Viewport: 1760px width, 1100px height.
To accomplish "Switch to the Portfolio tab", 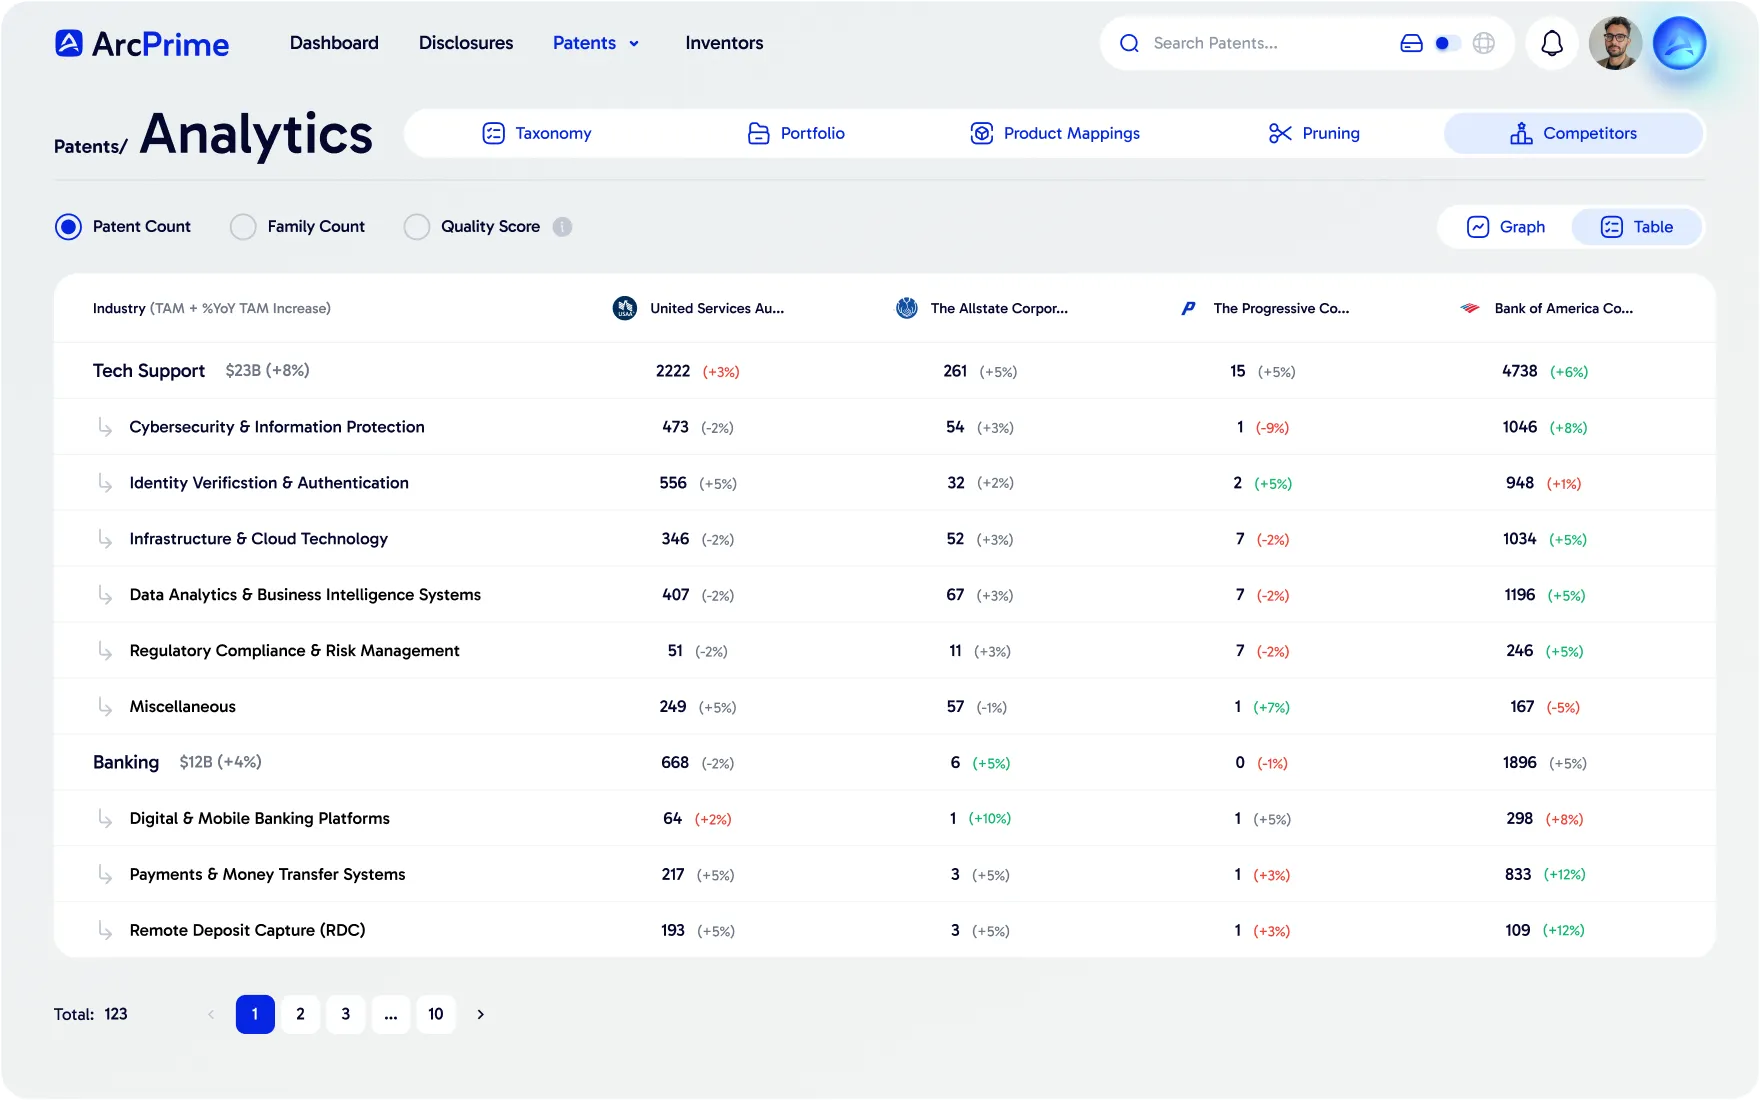I will 797,133.
